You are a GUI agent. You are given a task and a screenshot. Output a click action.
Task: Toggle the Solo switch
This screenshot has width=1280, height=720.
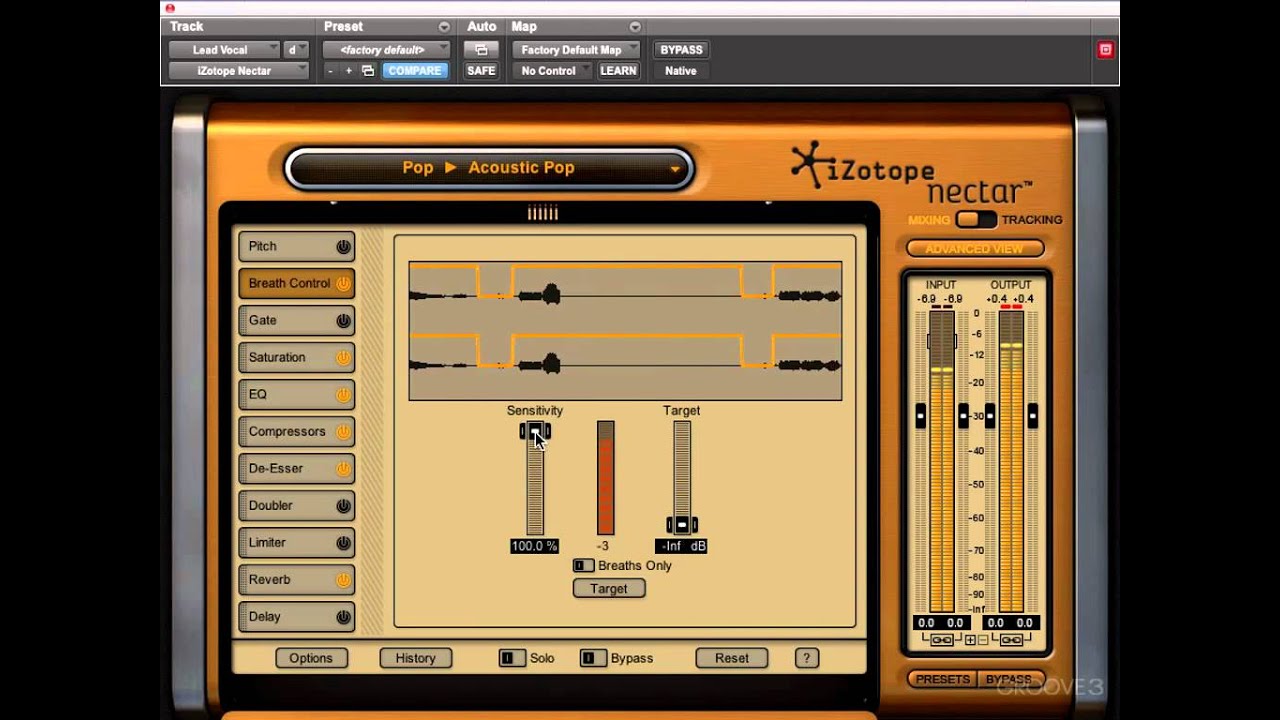(512, 658)
